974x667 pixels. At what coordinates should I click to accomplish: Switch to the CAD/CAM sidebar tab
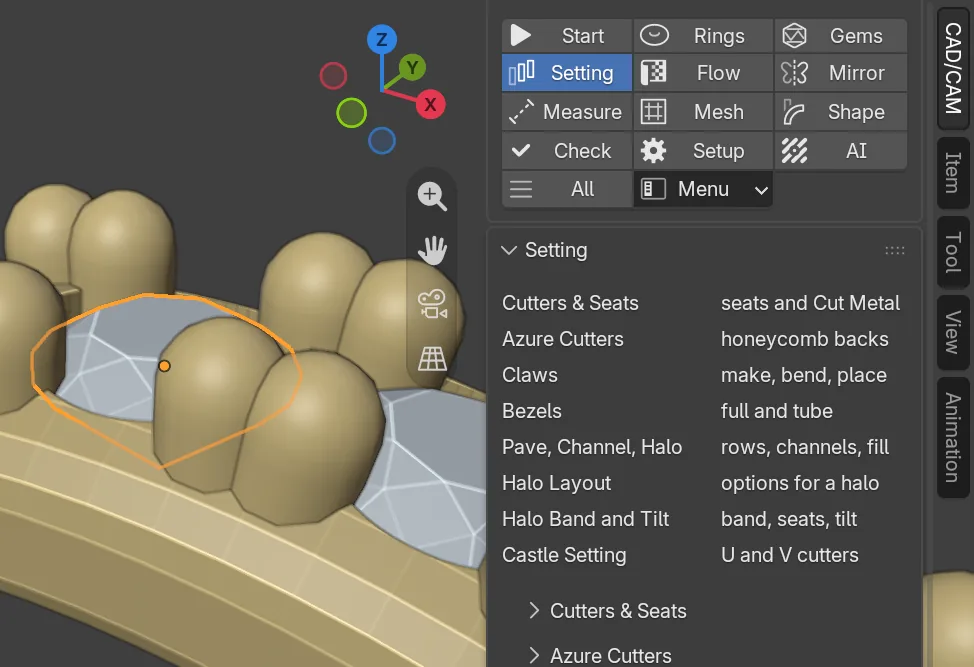(x=953, y=68)
